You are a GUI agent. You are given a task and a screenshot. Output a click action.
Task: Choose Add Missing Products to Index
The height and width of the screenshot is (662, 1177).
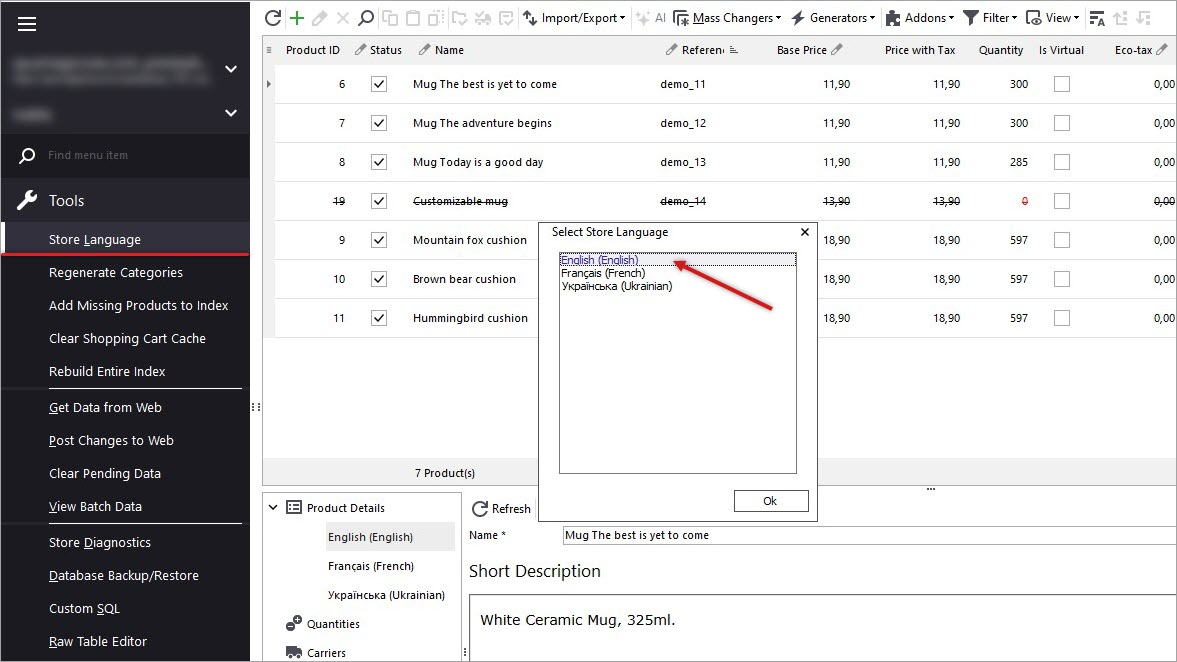click(138, 305)
